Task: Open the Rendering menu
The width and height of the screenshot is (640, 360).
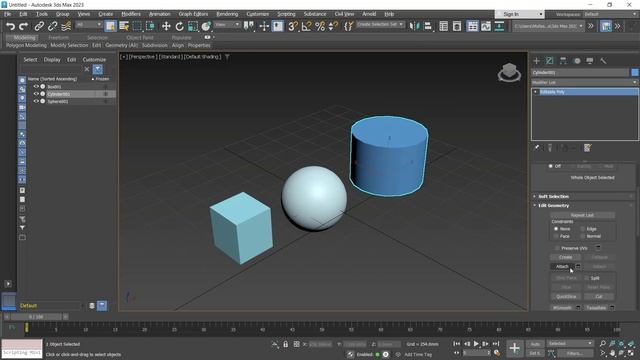Action: pyautogui.click(x=227, y=14)
